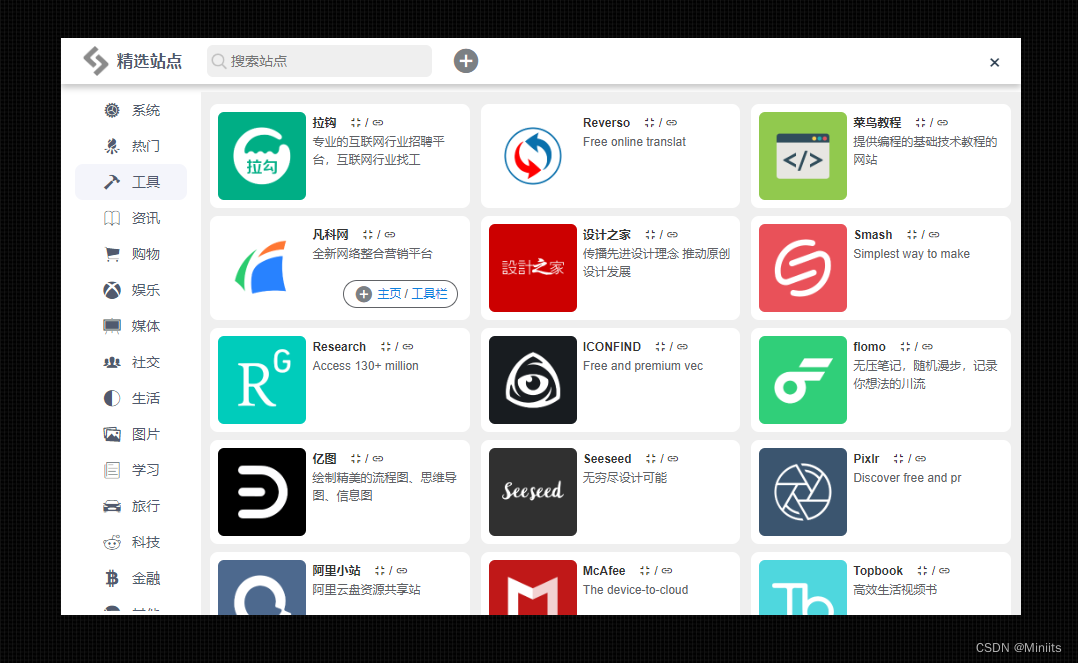Image resolution: width=1078 pixels, height=663 pixels.
Task: Click the link icon beside 阿里小站
Action: [x=402, y=571]
